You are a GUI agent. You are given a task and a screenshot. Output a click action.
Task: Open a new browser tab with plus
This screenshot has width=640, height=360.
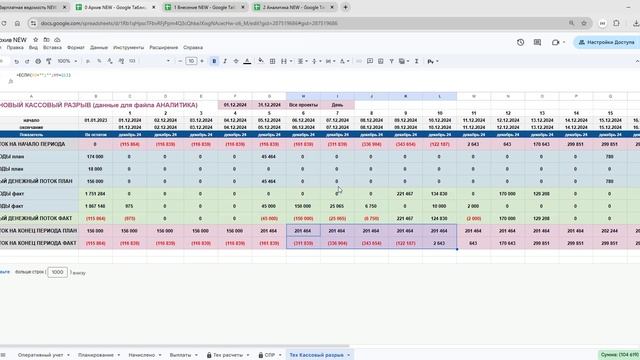[x=345, y=7]
